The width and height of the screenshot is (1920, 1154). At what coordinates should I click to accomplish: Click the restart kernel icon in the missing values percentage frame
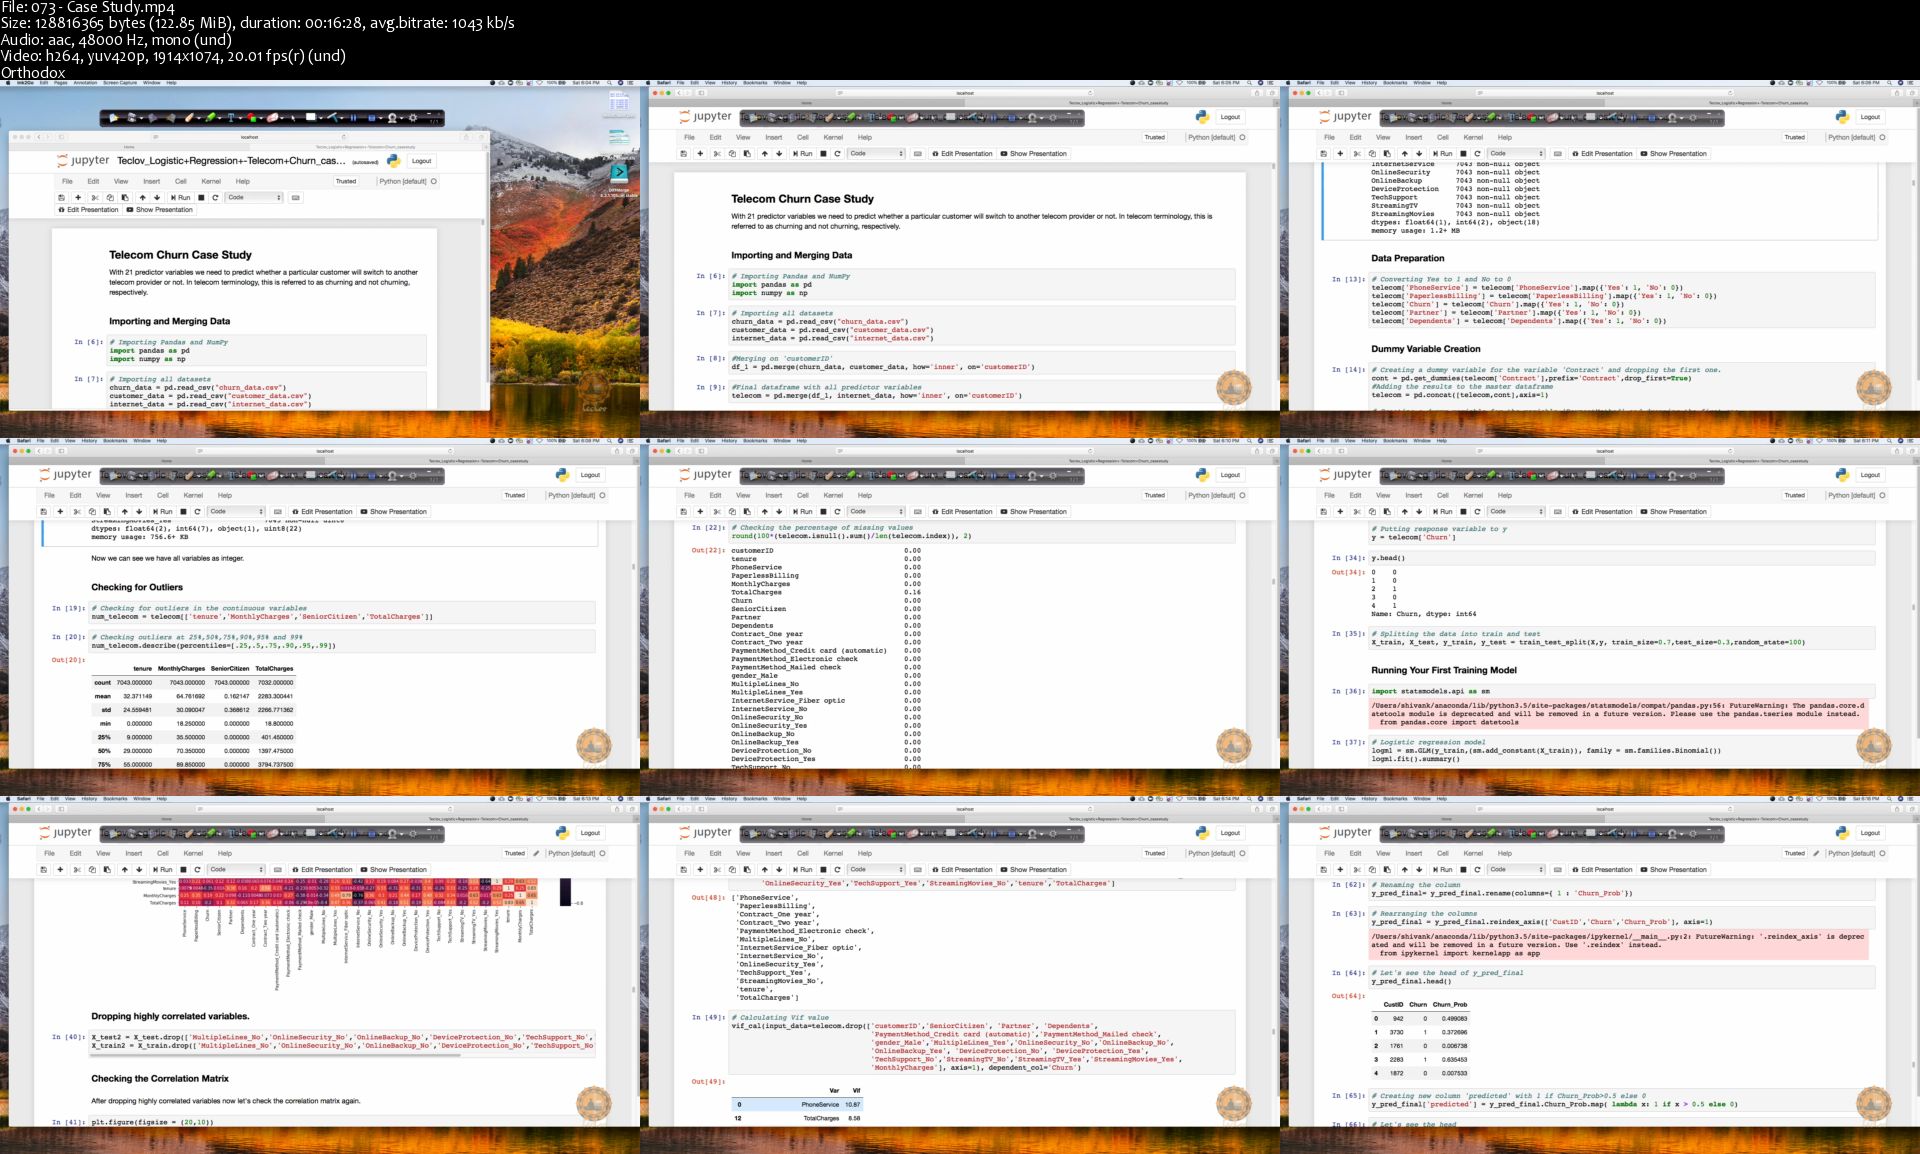coord(837,512)
